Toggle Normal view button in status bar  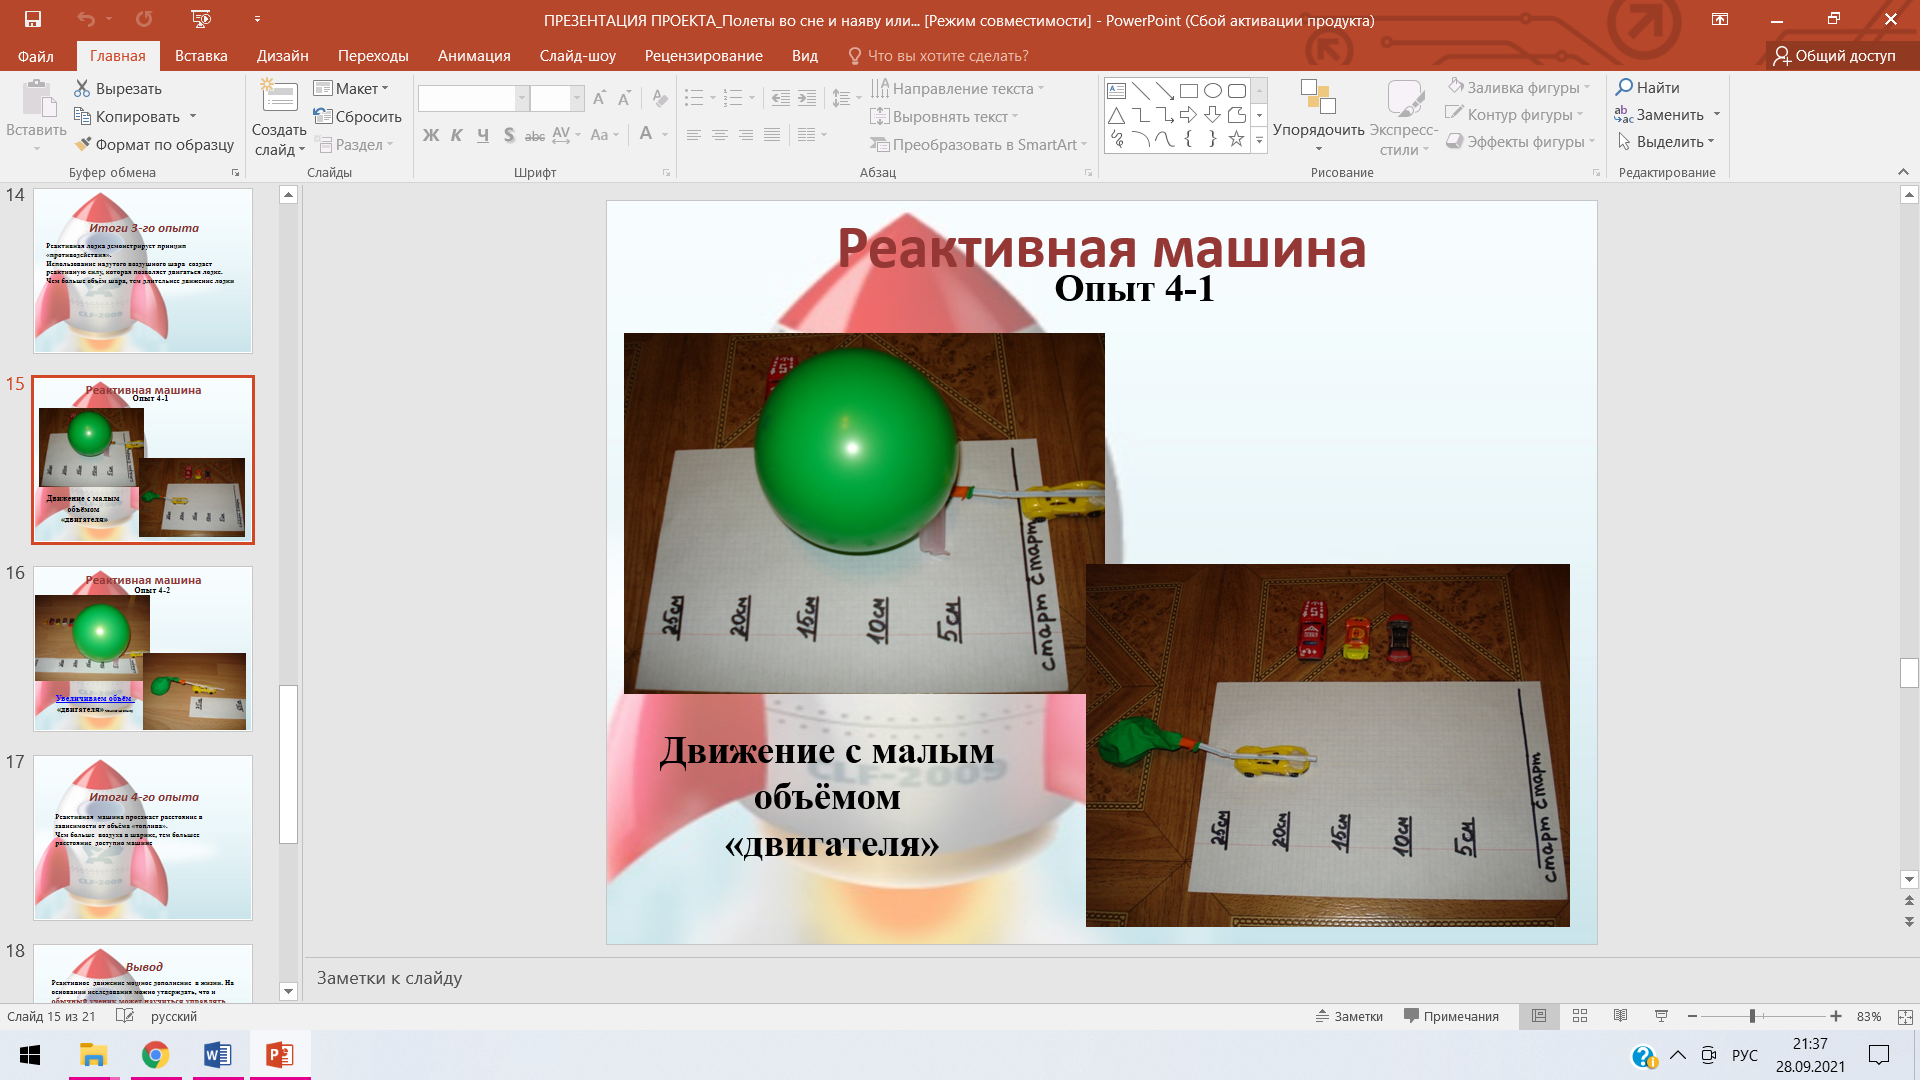click(1539, 1016)
